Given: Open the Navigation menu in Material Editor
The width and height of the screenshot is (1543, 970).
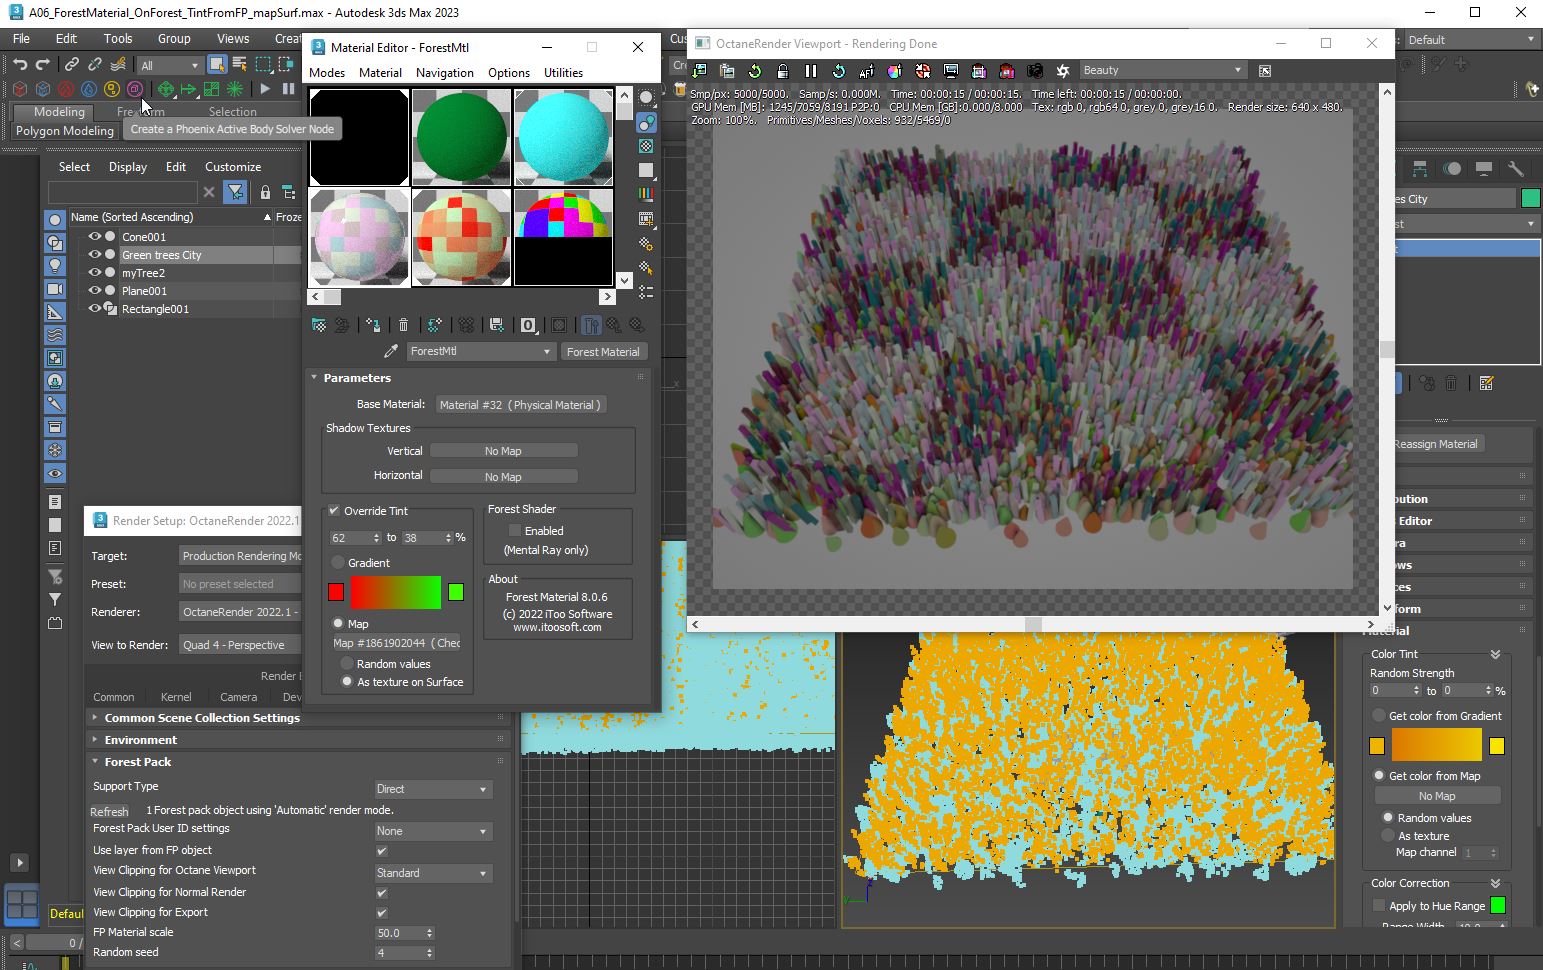Looking at the screenshot, I should pos(445,73).
